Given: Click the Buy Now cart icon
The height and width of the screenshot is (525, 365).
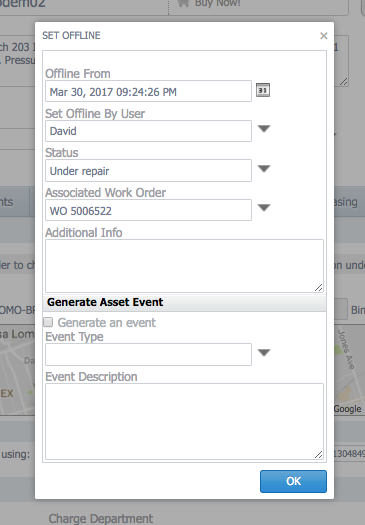Looking at the screenshot, I should point(183,3).
